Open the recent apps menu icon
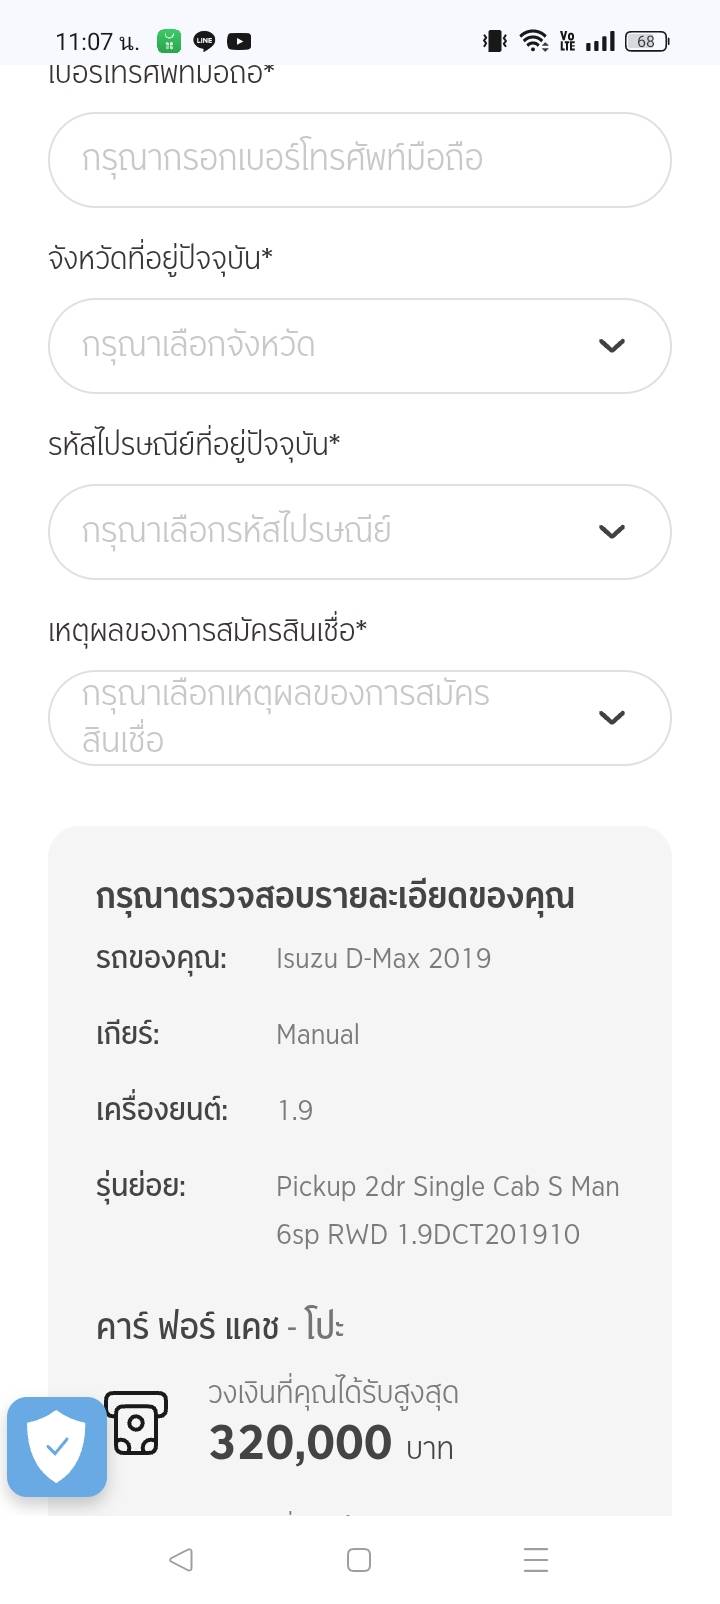 pyautogui.click(x=536, y=1560)
